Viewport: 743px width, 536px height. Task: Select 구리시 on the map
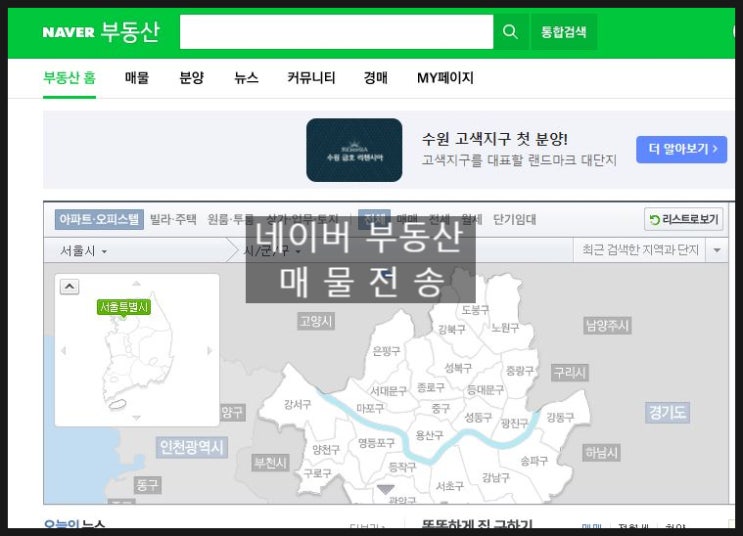(570, 372)
